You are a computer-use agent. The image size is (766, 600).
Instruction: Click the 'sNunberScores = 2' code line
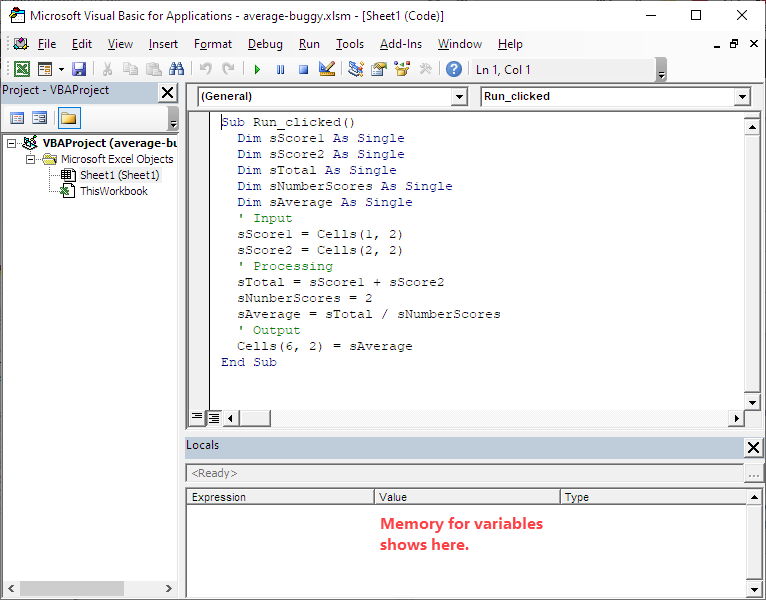(305, 298)
